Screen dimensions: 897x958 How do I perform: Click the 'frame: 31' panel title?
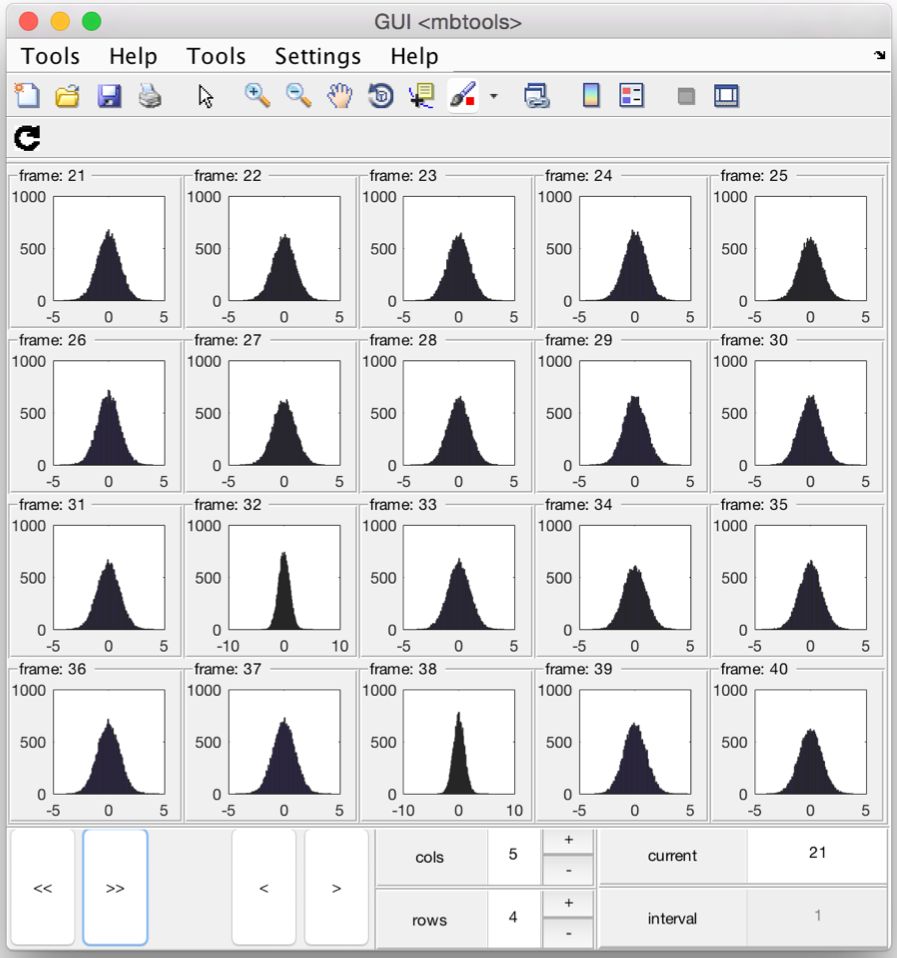(x=52, y=505)
